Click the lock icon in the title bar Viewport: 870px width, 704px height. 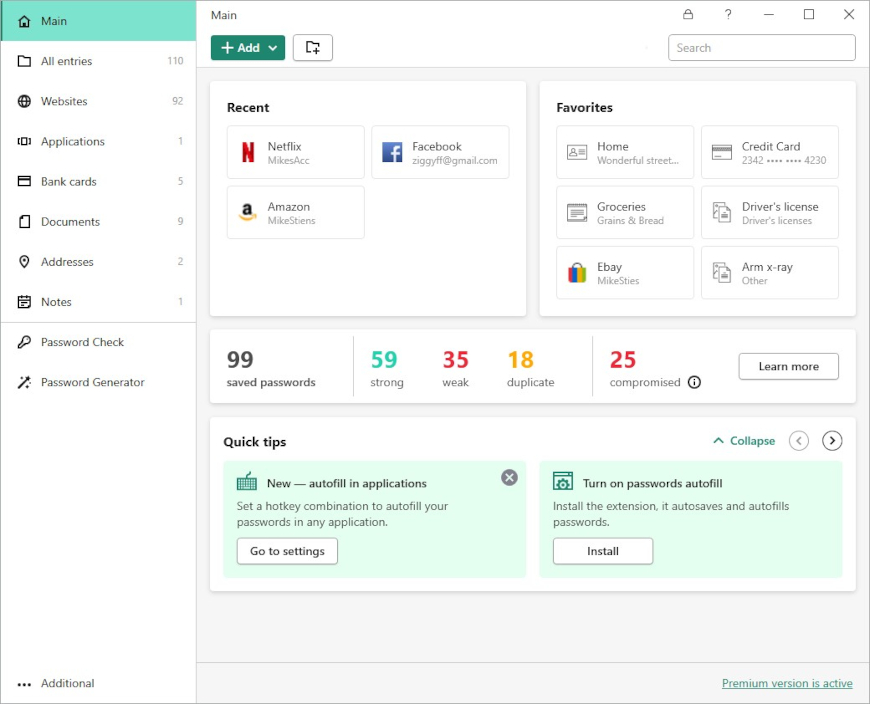coord(688,14)
